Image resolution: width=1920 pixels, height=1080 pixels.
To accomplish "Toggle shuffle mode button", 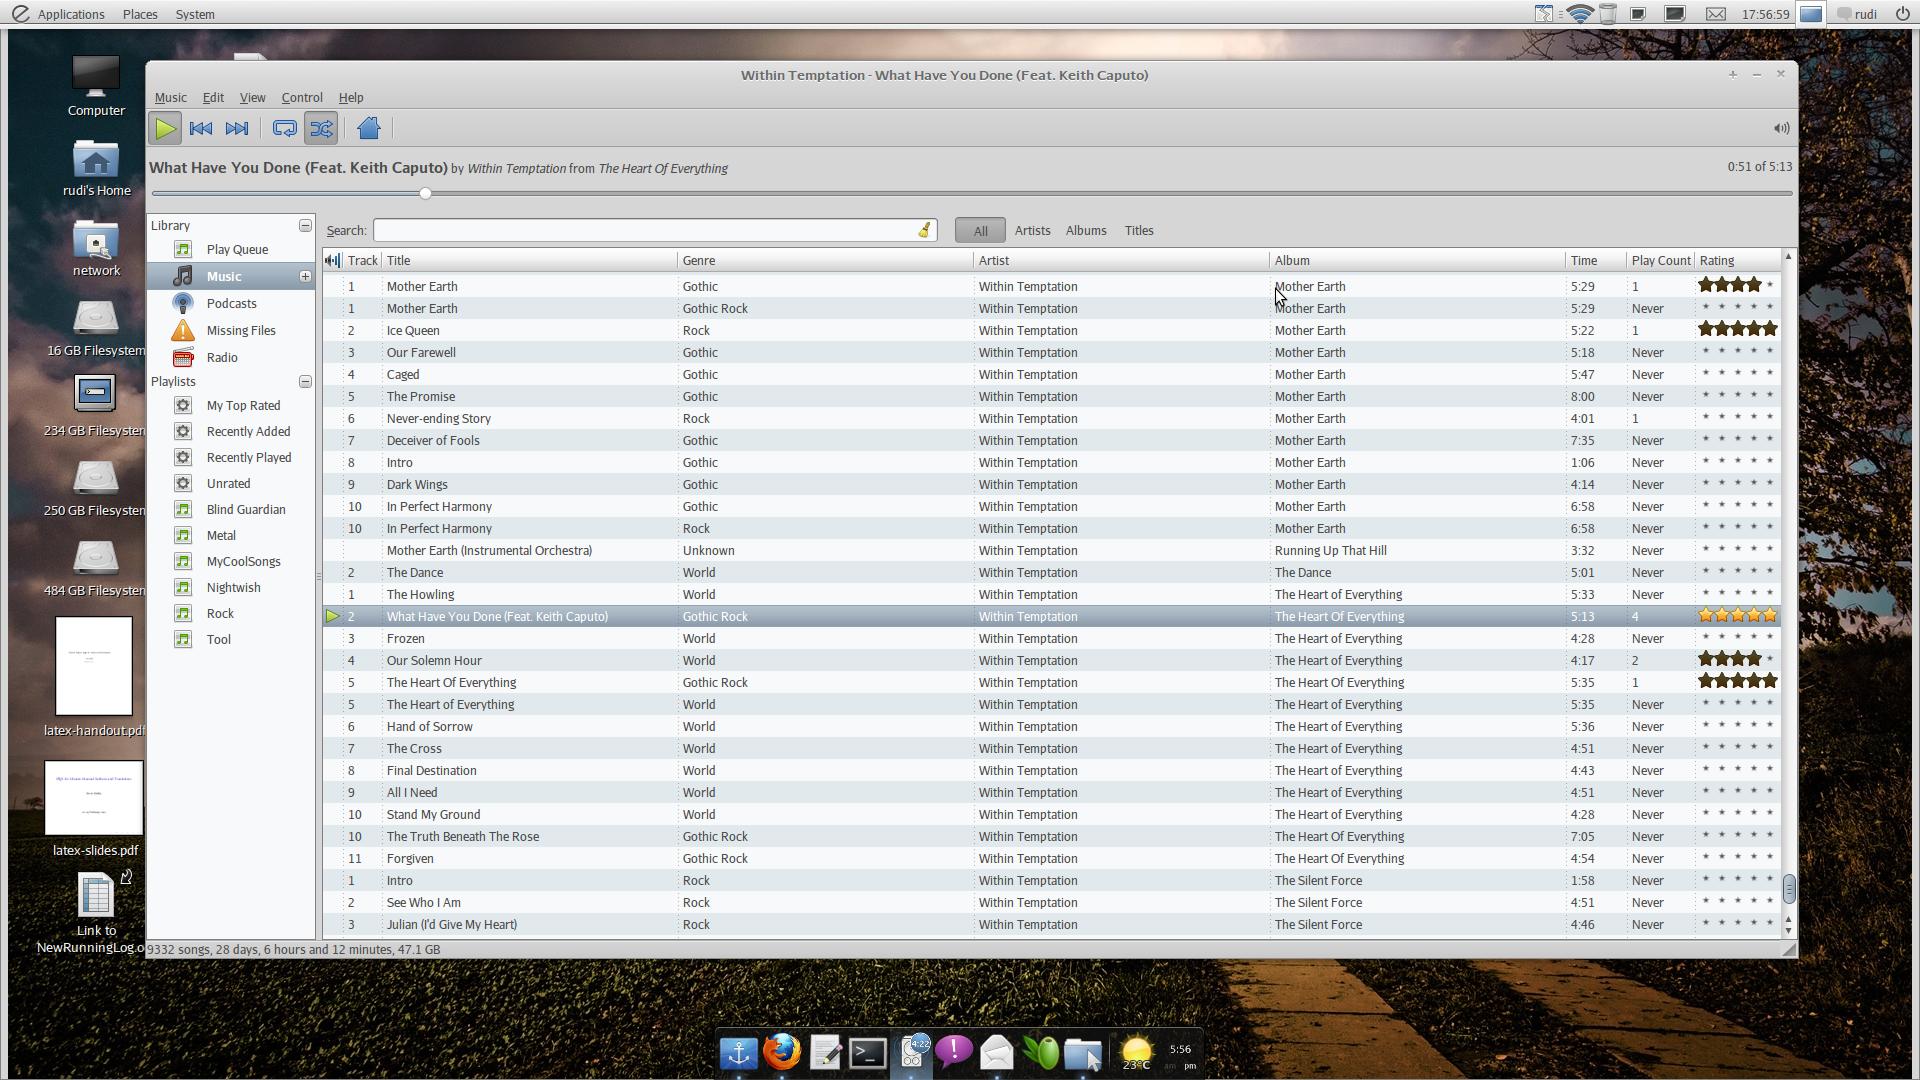I will point(321,128).
